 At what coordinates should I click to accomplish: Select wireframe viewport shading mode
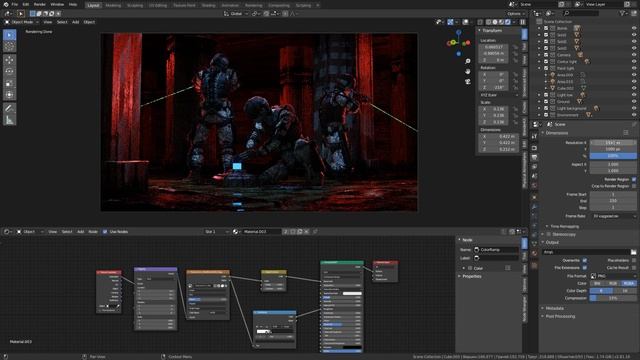point(489,22)
